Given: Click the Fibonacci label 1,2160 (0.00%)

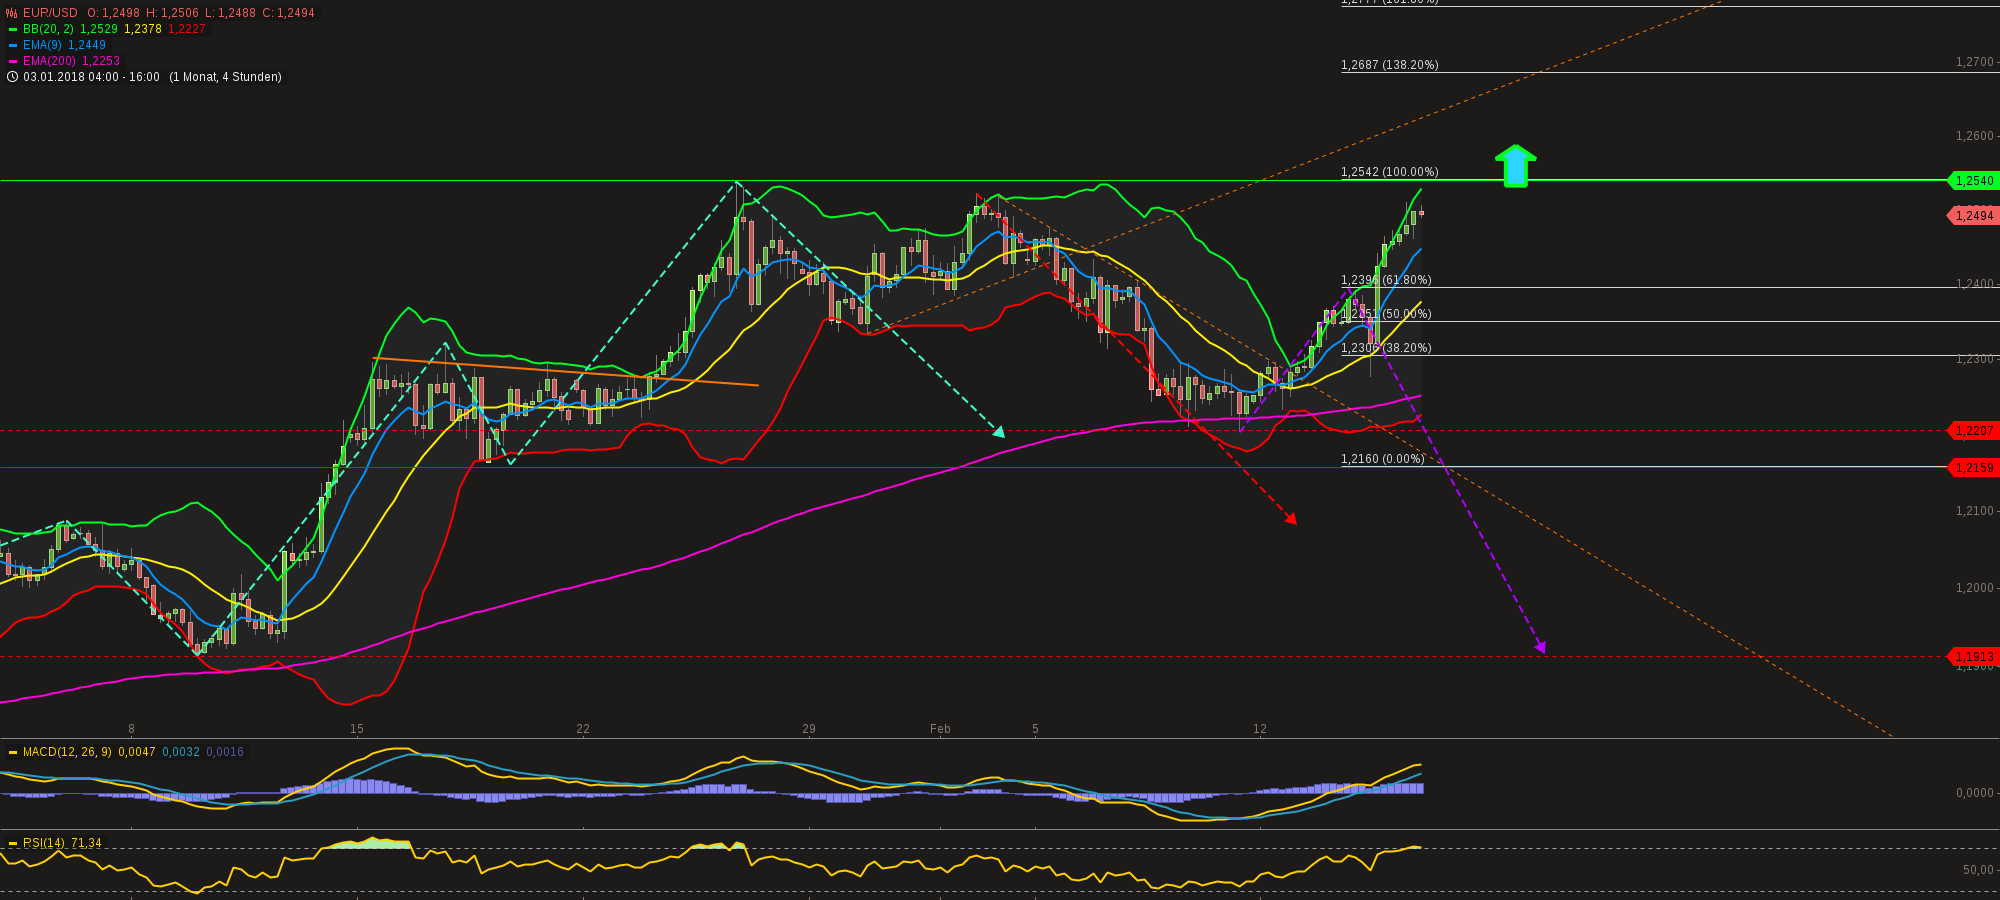Looking at the screenshot, I should coord(1383,459).
